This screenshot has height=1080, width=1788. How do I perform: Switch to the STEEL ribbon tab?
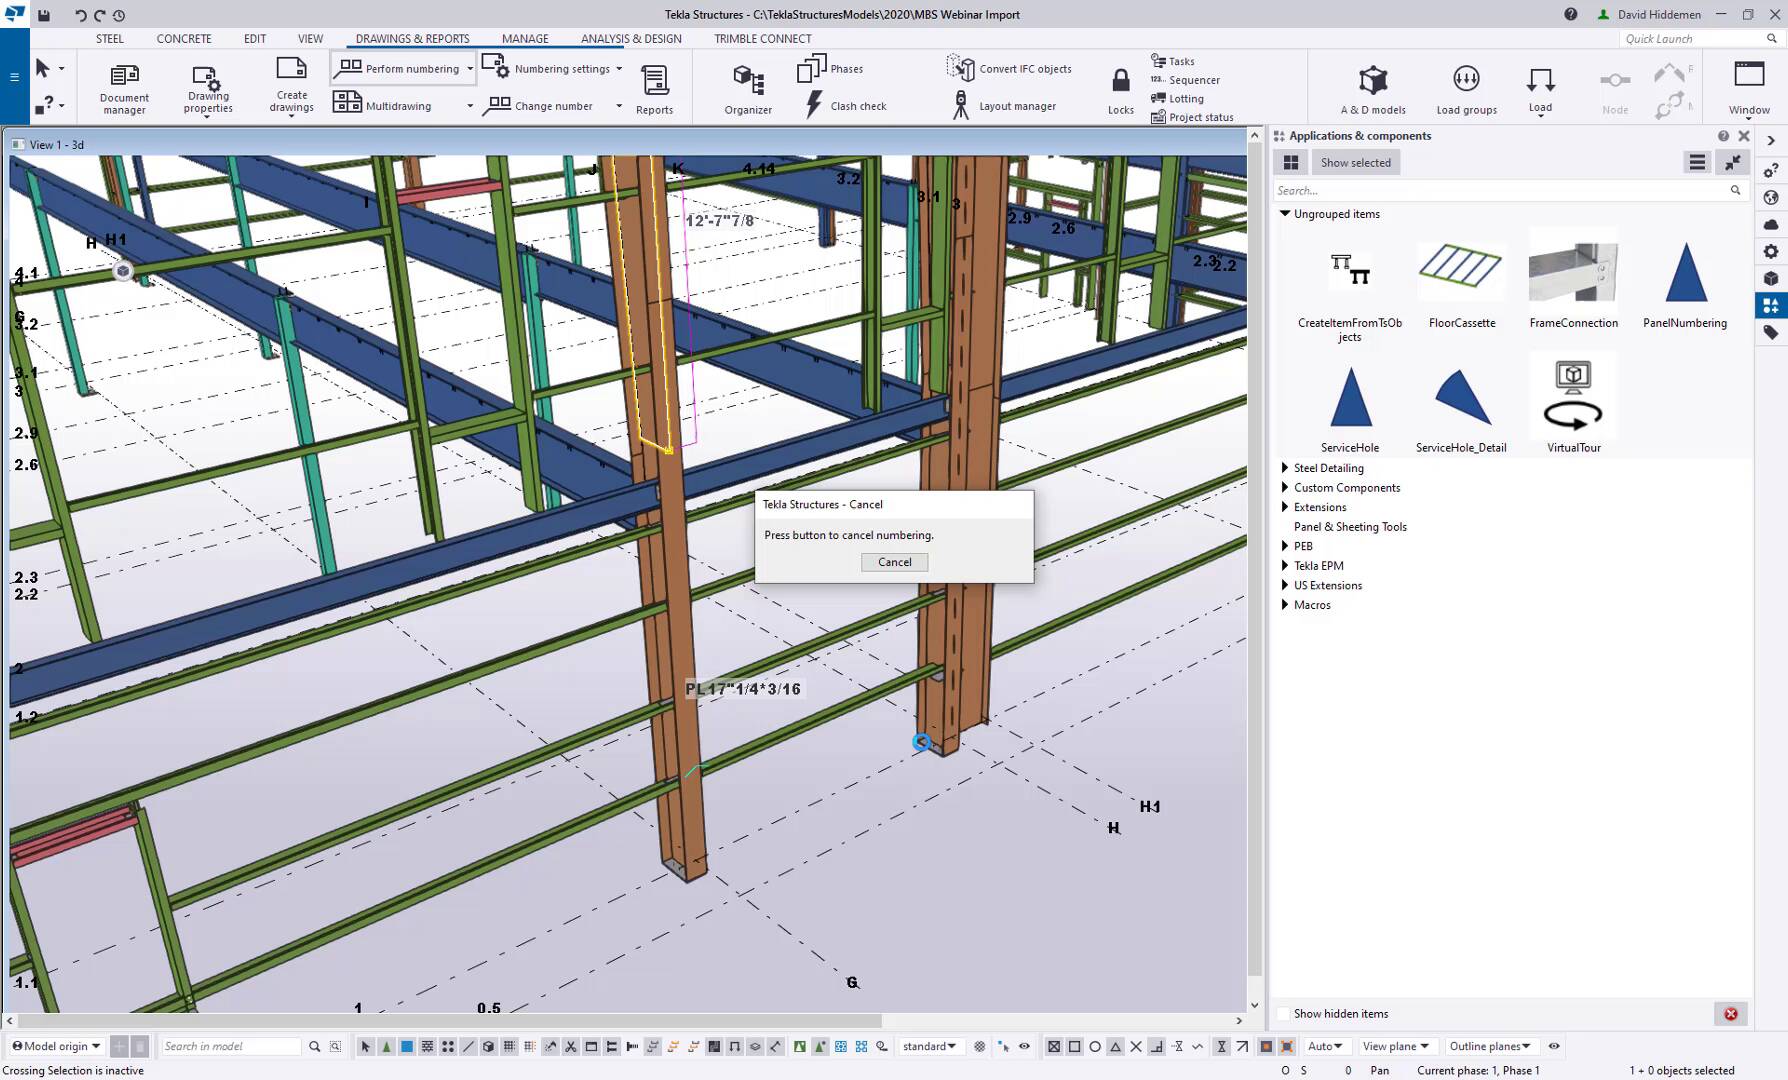point(110,39)
